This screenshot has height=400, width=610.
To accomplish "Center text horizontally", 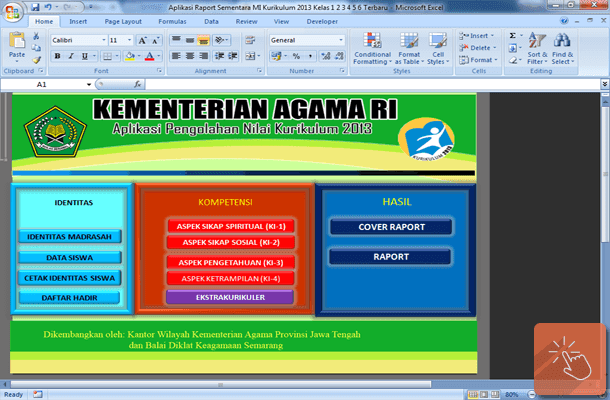I will (x=189, y=56).
